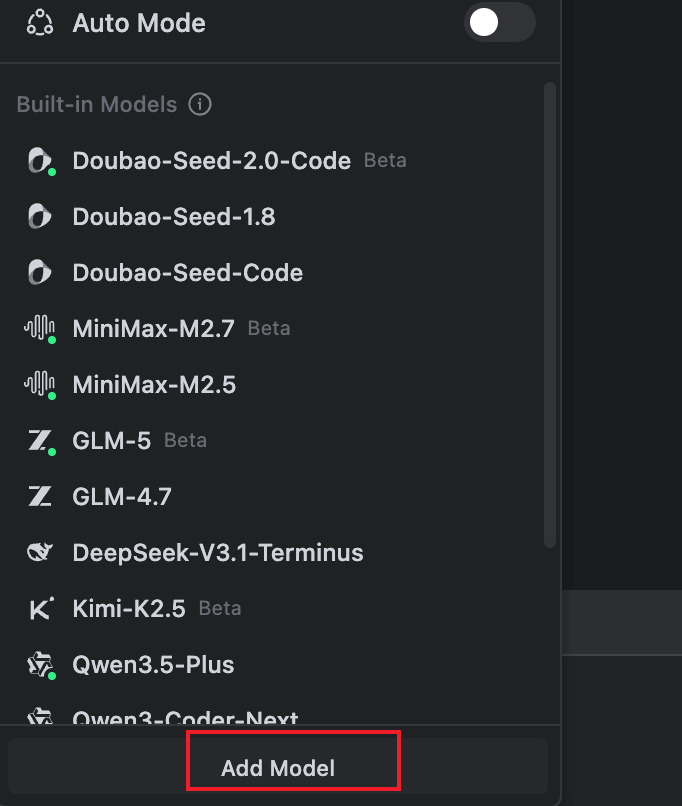Toggle the Auto Mode switch
This screenshot has width=682, height=806.
click(x=499, y=23)
